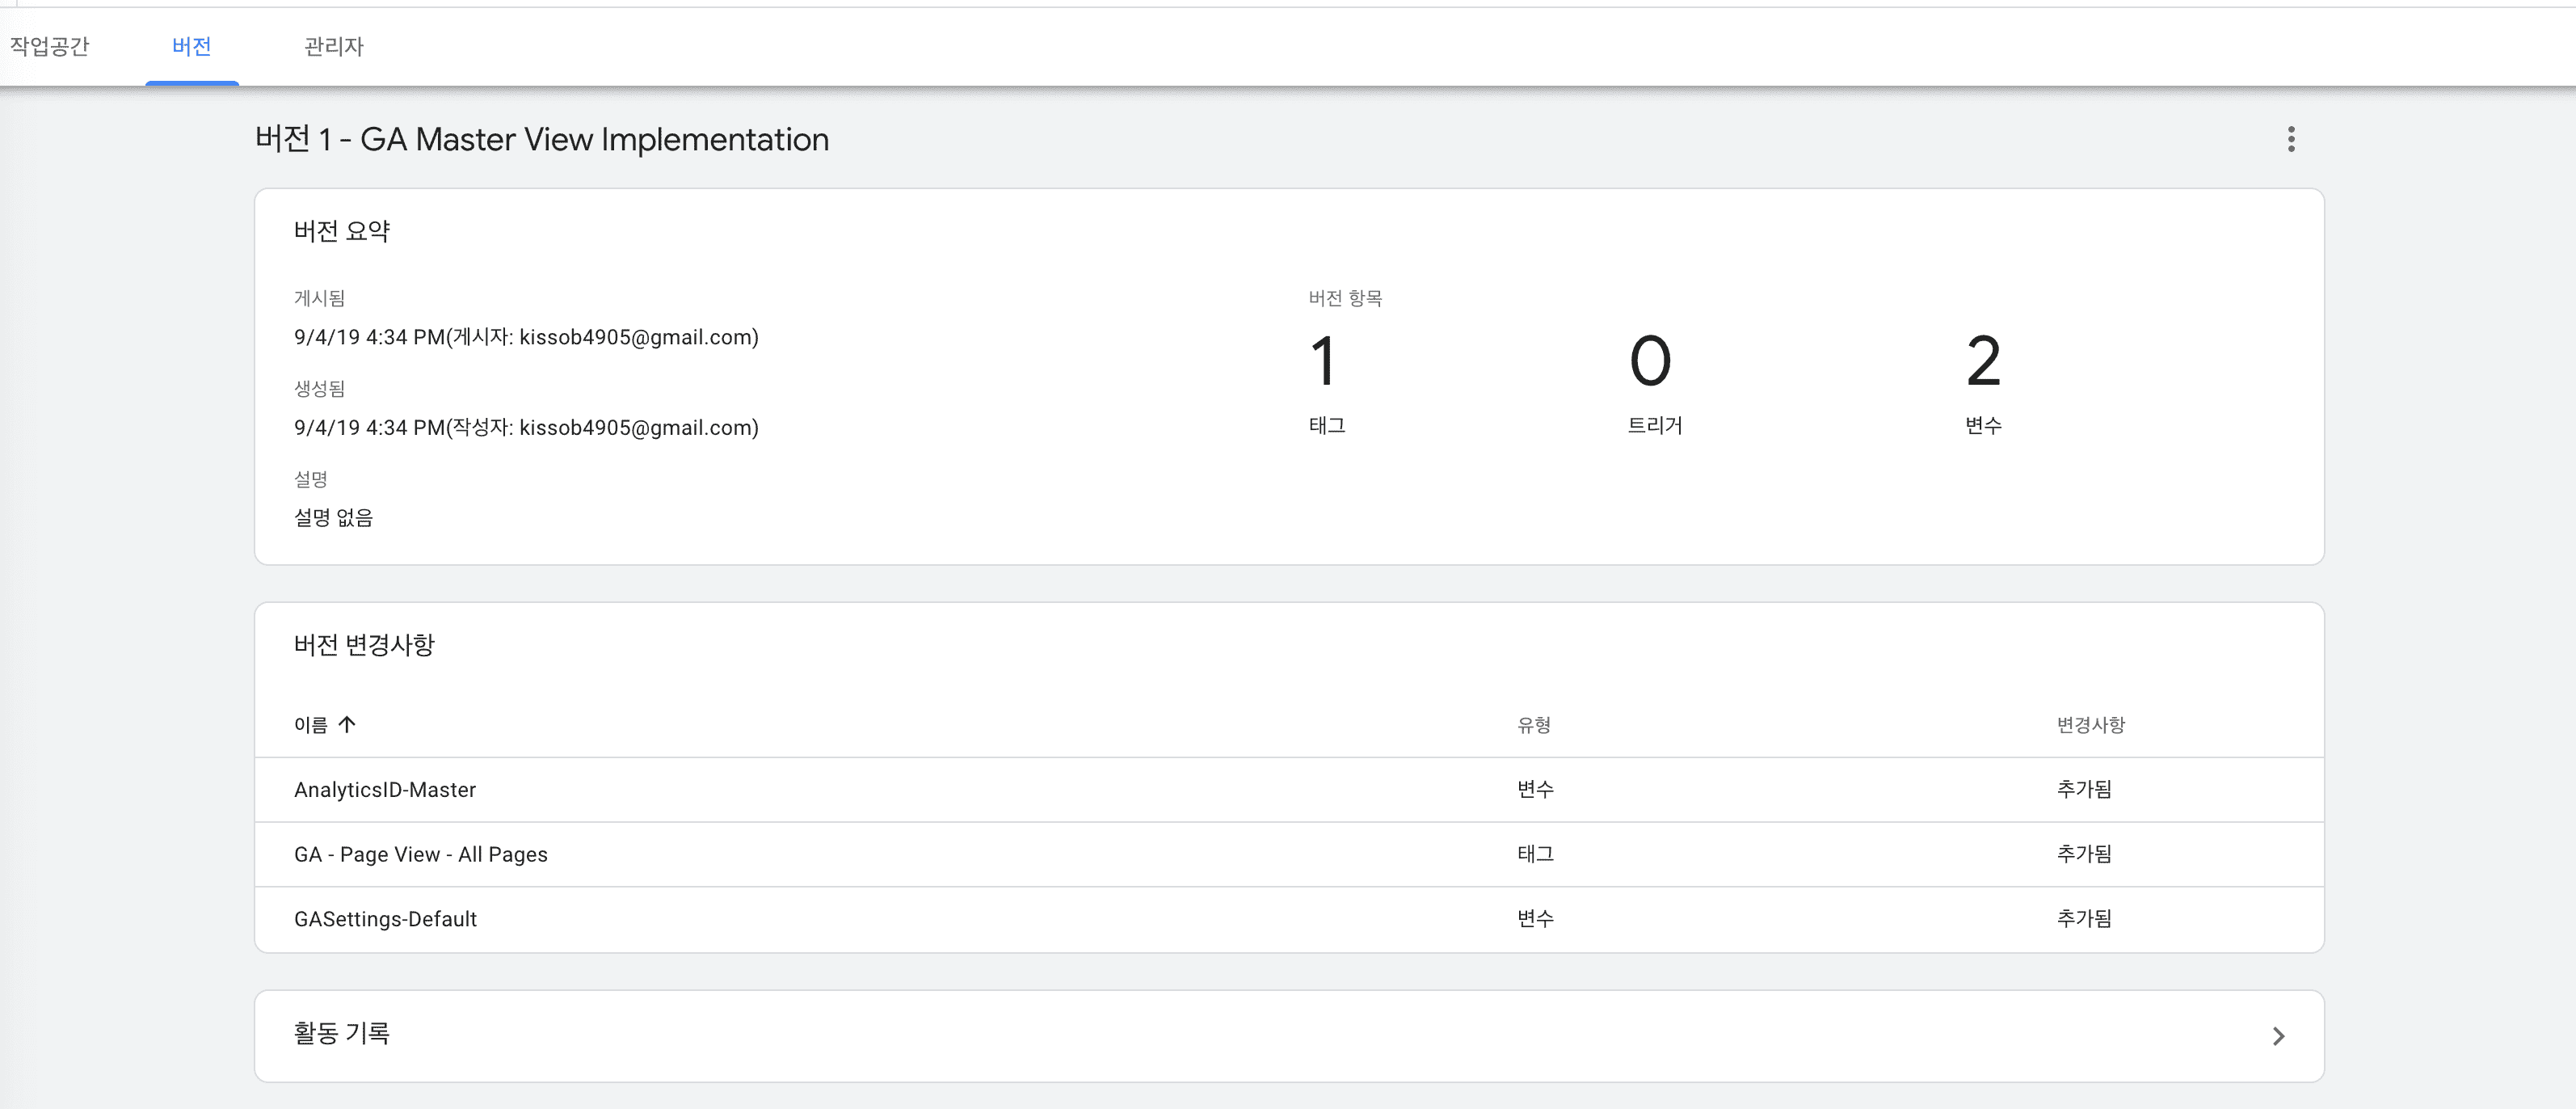Image resolution: width=2576 pixels, height=1109 pixels.
Task: Open the GASettings-Default variable row
Action: [x=385, y=919]
